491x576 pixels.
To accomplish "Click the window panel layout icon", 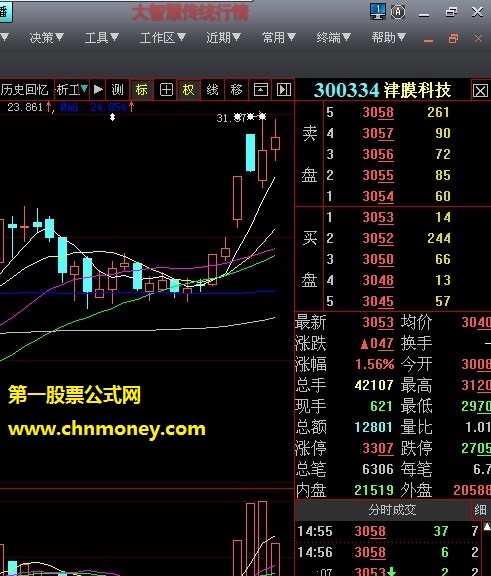I will [260, 89].
